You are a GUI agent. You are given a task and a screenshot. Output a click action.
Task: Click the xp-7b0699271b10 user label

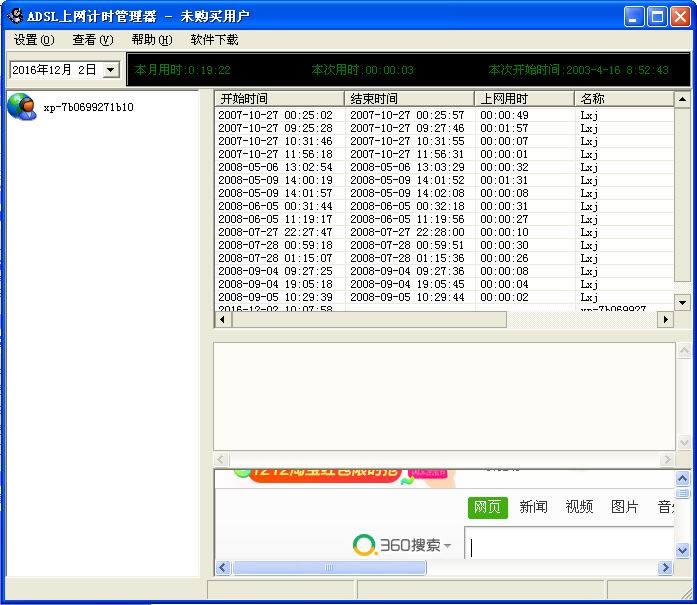click(x=88, y=107)
